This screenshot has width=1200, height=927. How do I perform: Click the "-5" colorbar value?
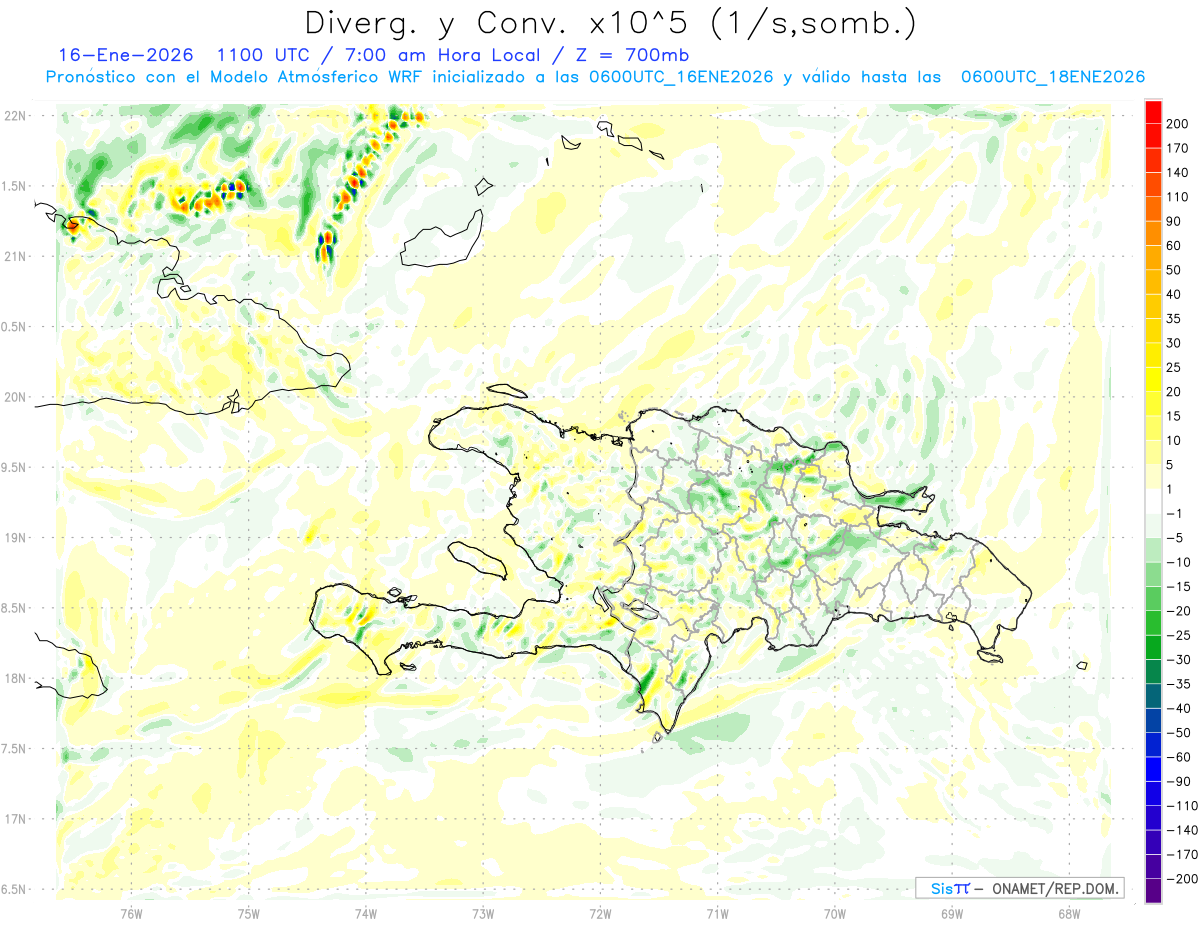coord(1175,538)
